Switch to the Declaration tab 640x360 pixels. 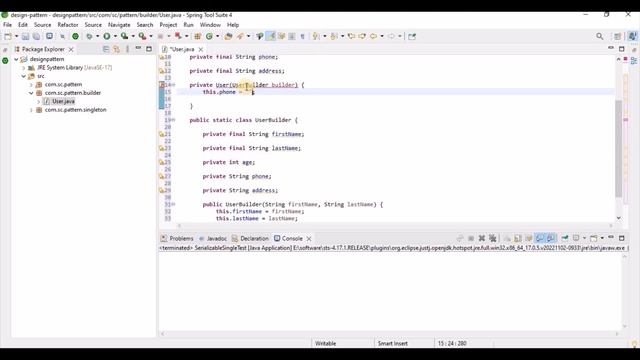pyautogui.click(x=250, y=238)
